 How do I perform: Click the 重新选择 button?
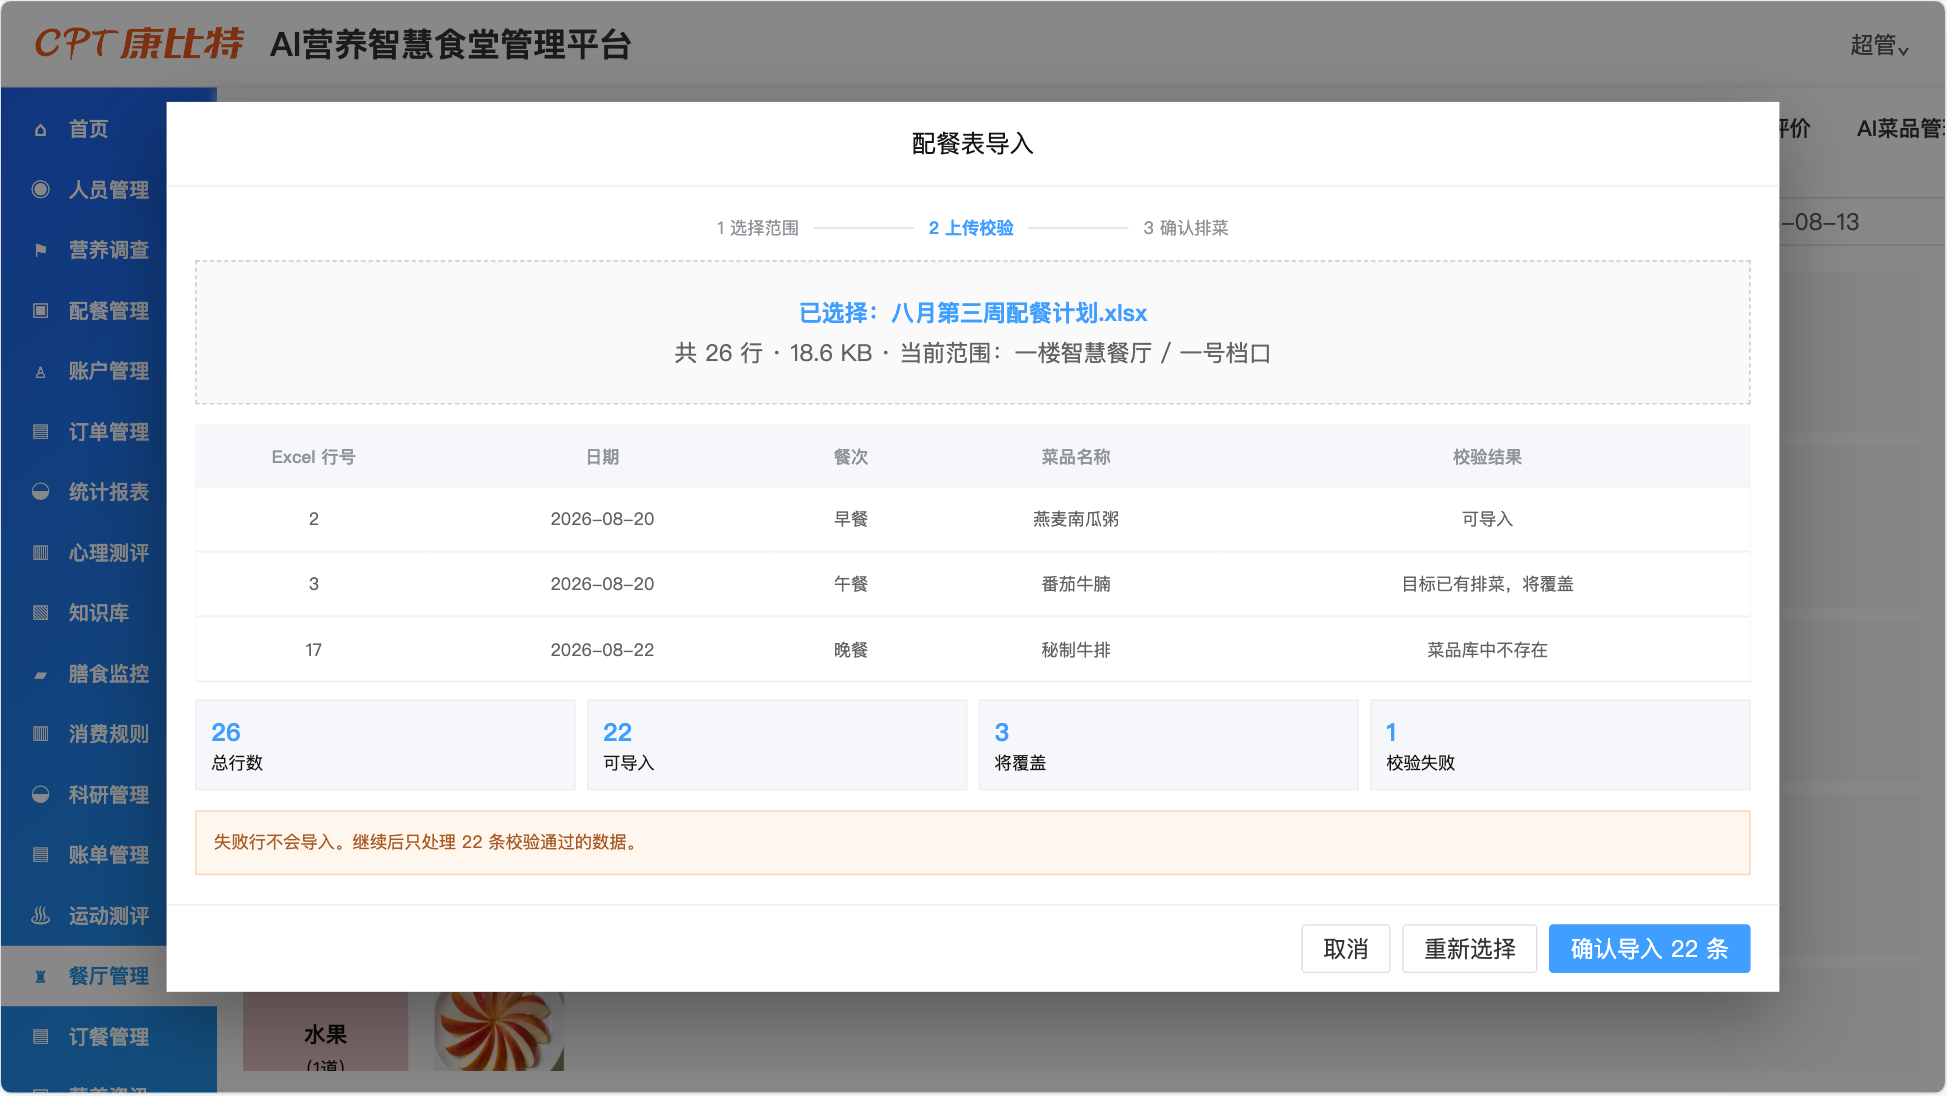pos(1469,948)
